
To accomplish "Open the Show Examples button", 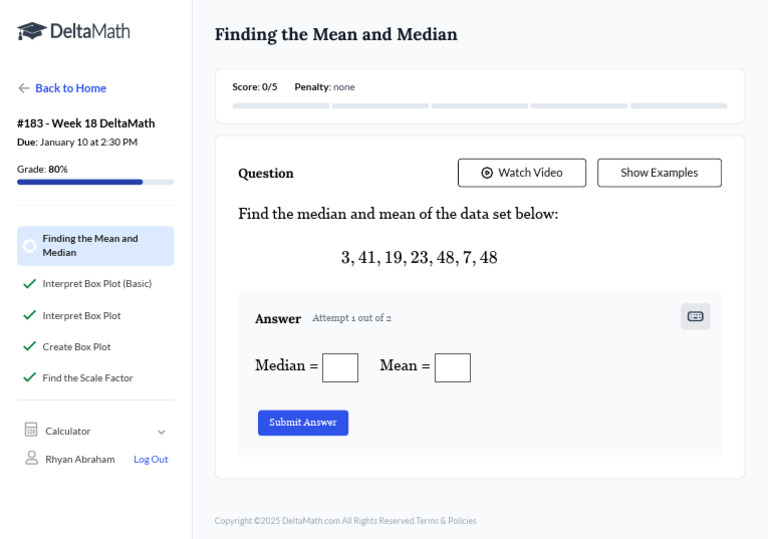I will (659, 173).
